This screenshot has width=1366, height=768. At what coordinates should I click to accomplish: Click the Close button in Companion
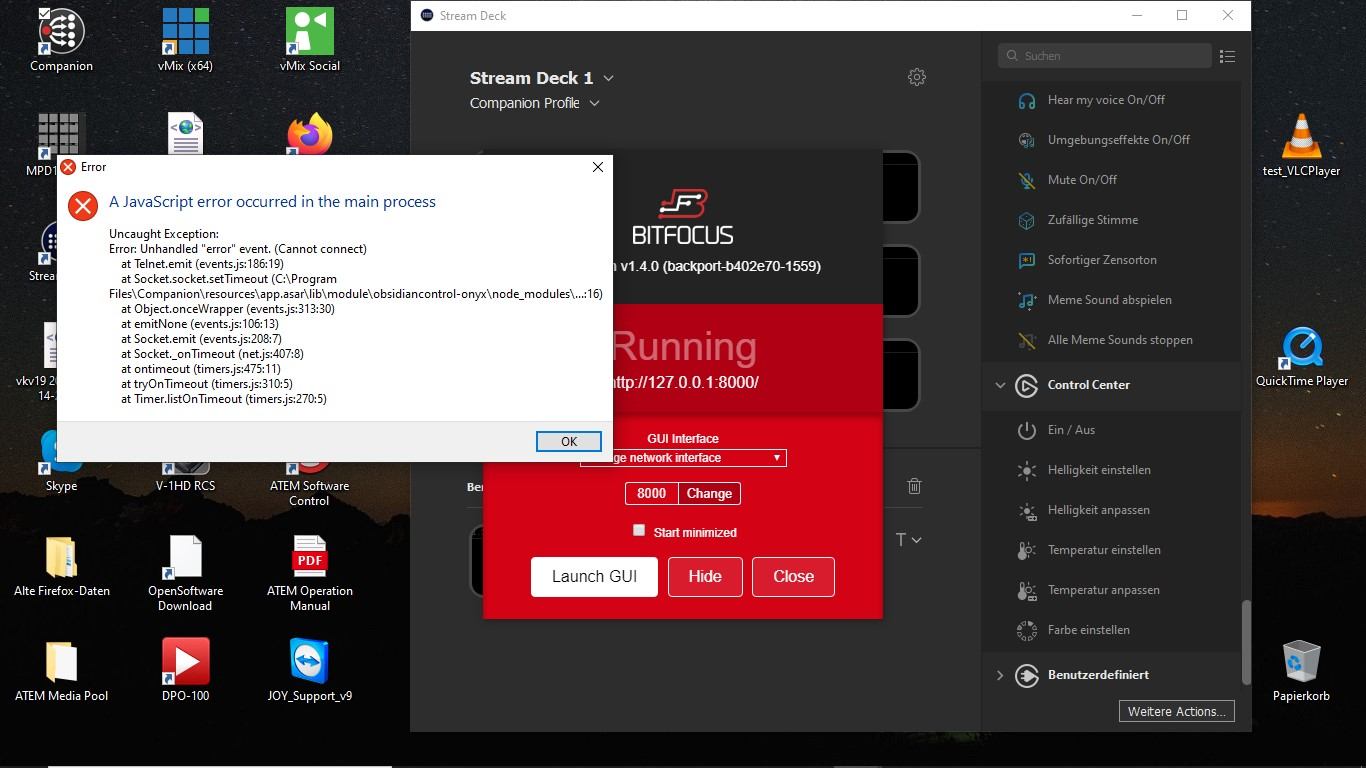point(793,577)
